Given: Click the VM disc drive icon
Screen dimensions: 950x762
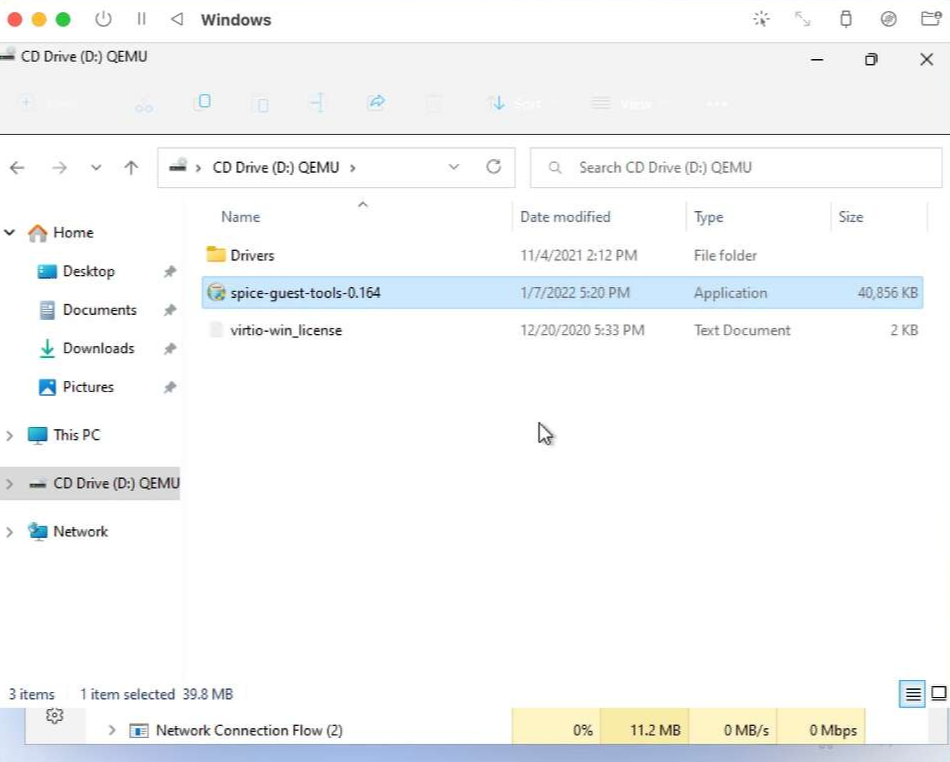Looking at the screenshot, I should pos(888,19).
